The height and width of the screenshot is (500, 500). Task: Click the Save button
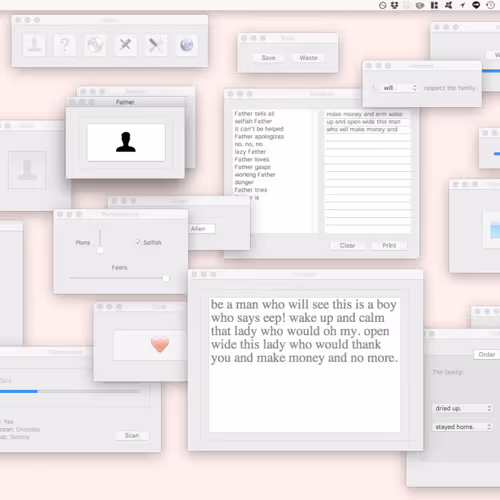(x=268, y=58)
